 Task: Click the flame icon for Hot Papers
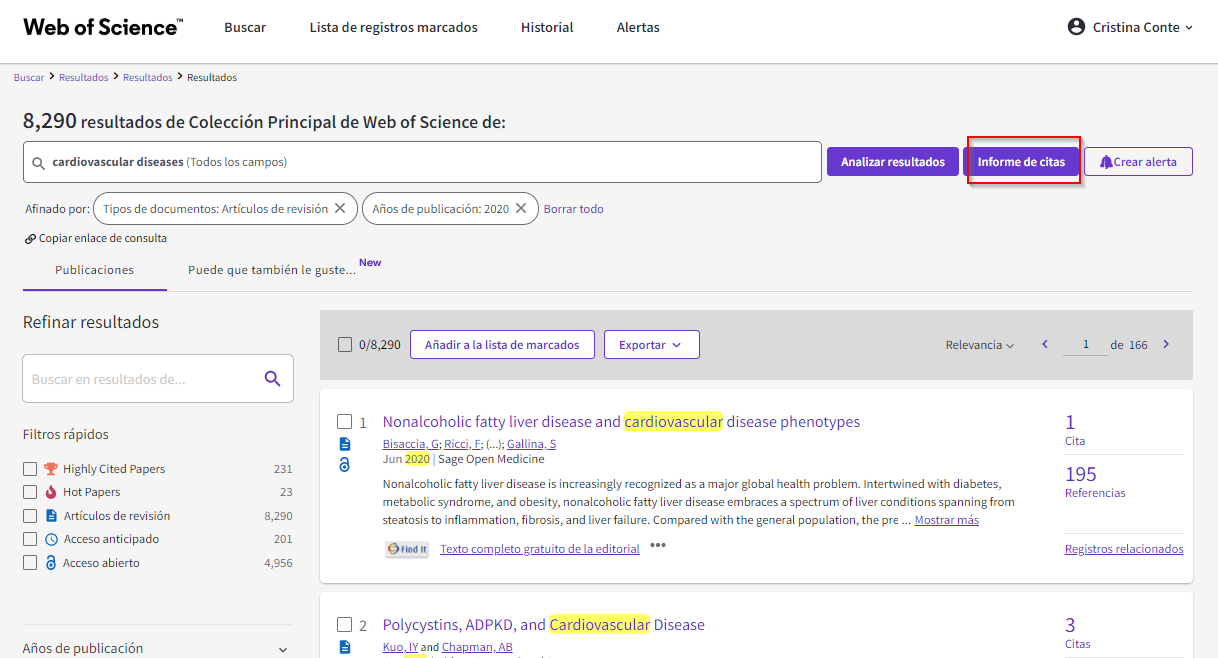coord(52,492)
